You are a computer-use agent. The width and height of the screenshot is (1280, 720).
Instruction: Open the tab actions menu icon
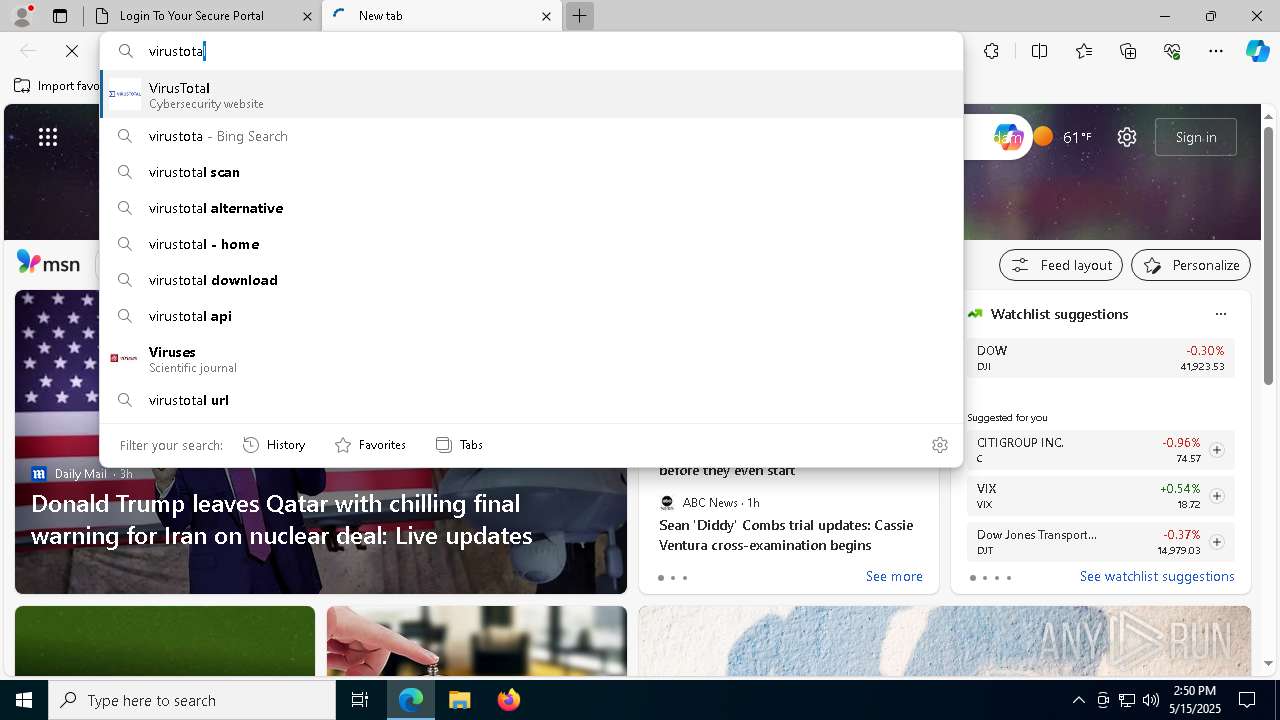(x=60, y=16)
